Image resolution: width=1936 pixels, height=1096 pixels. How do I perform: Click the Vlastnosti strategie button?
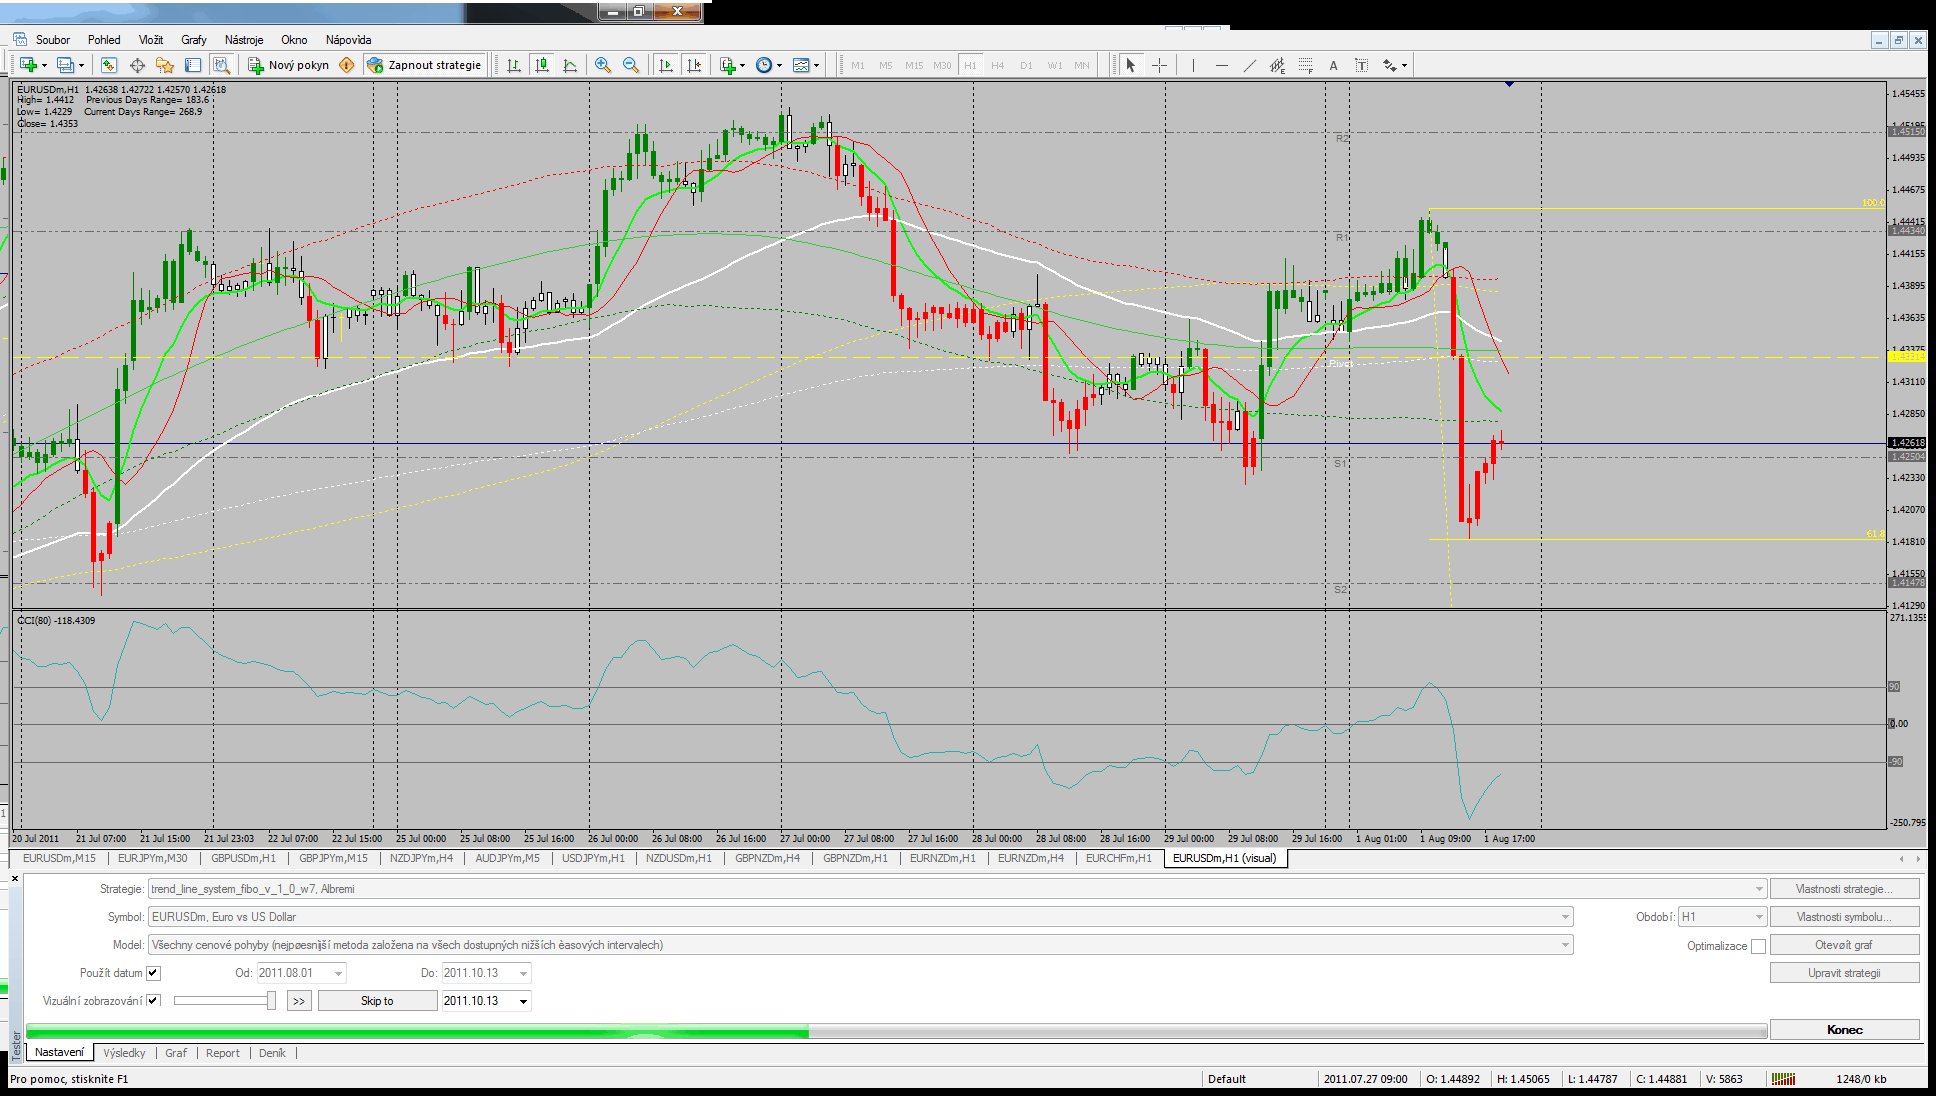(x=1844, y=889)
